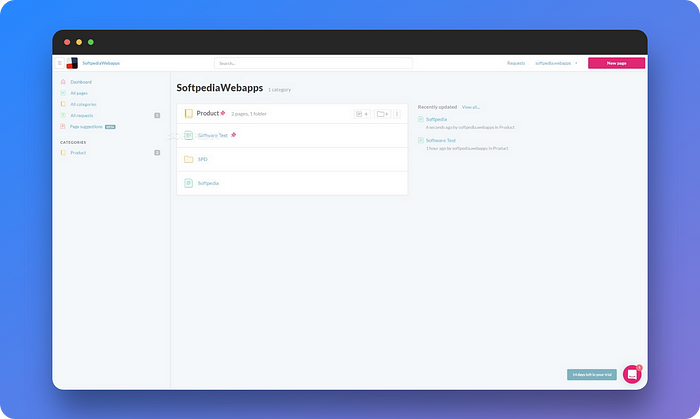Open Software Test under Recently updated
Screen dimensions: 700x419
click(441, 140)
